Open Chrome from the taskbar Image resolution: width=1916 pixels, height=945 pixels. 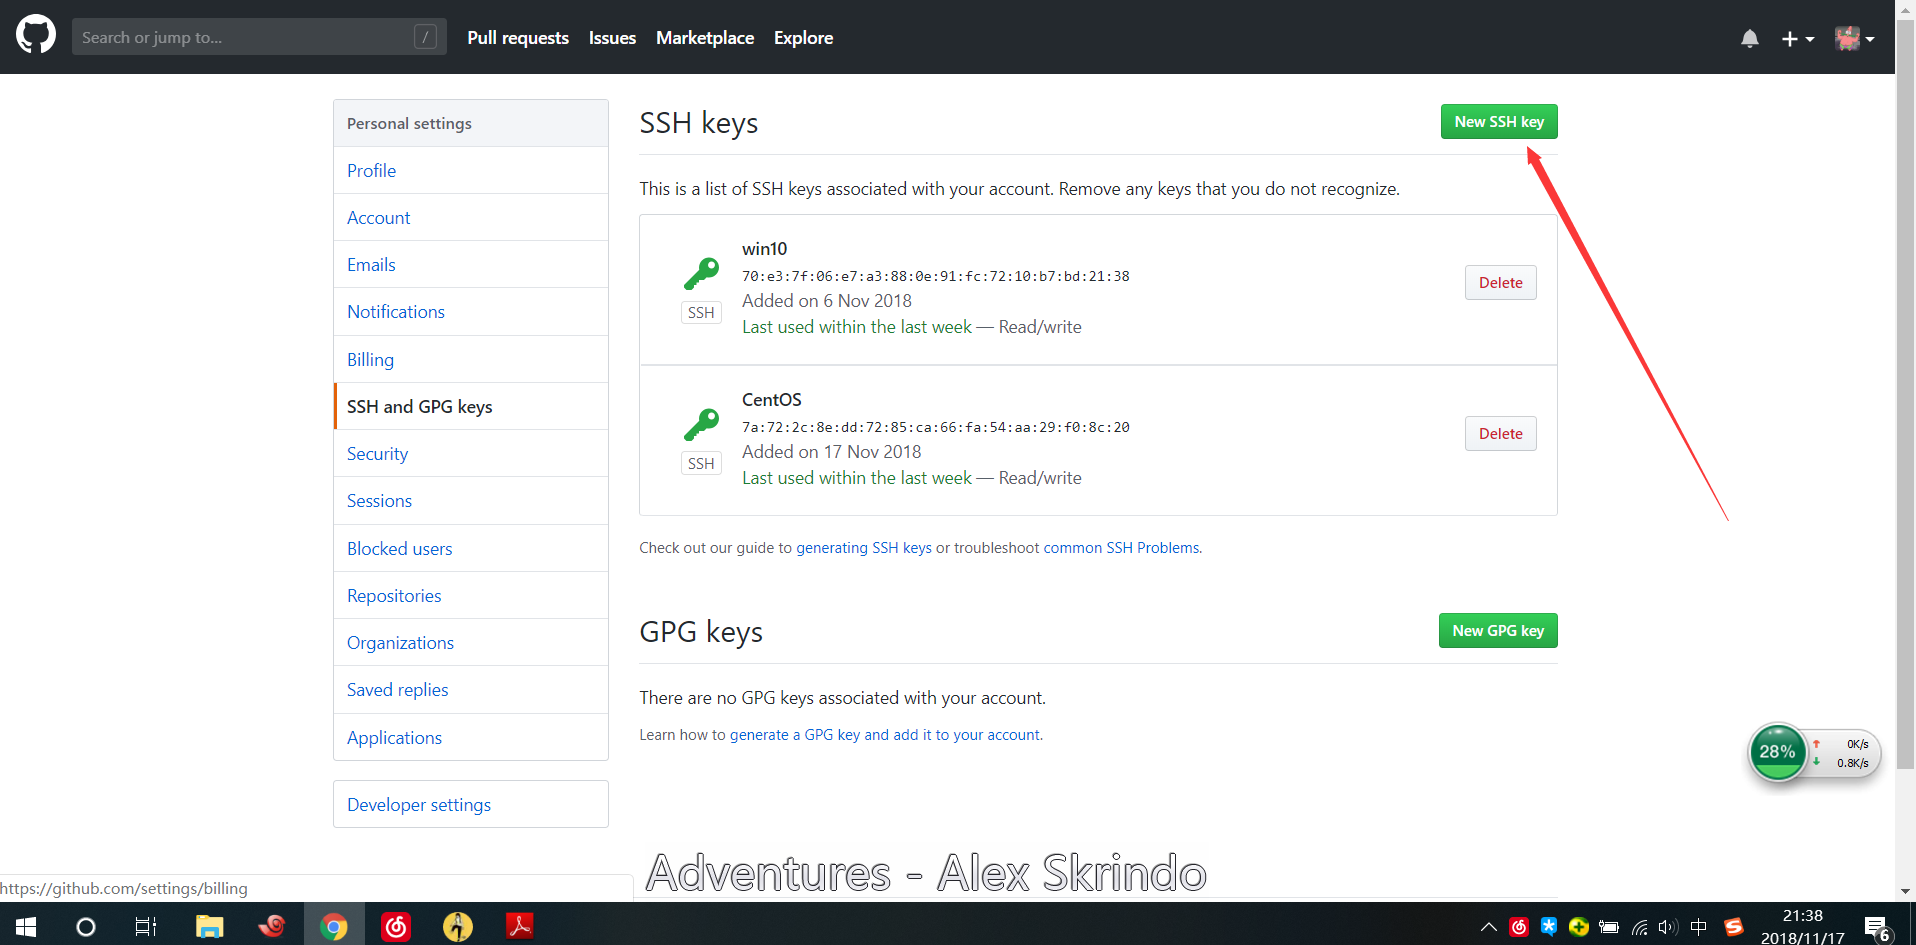(x=334, y=927)
